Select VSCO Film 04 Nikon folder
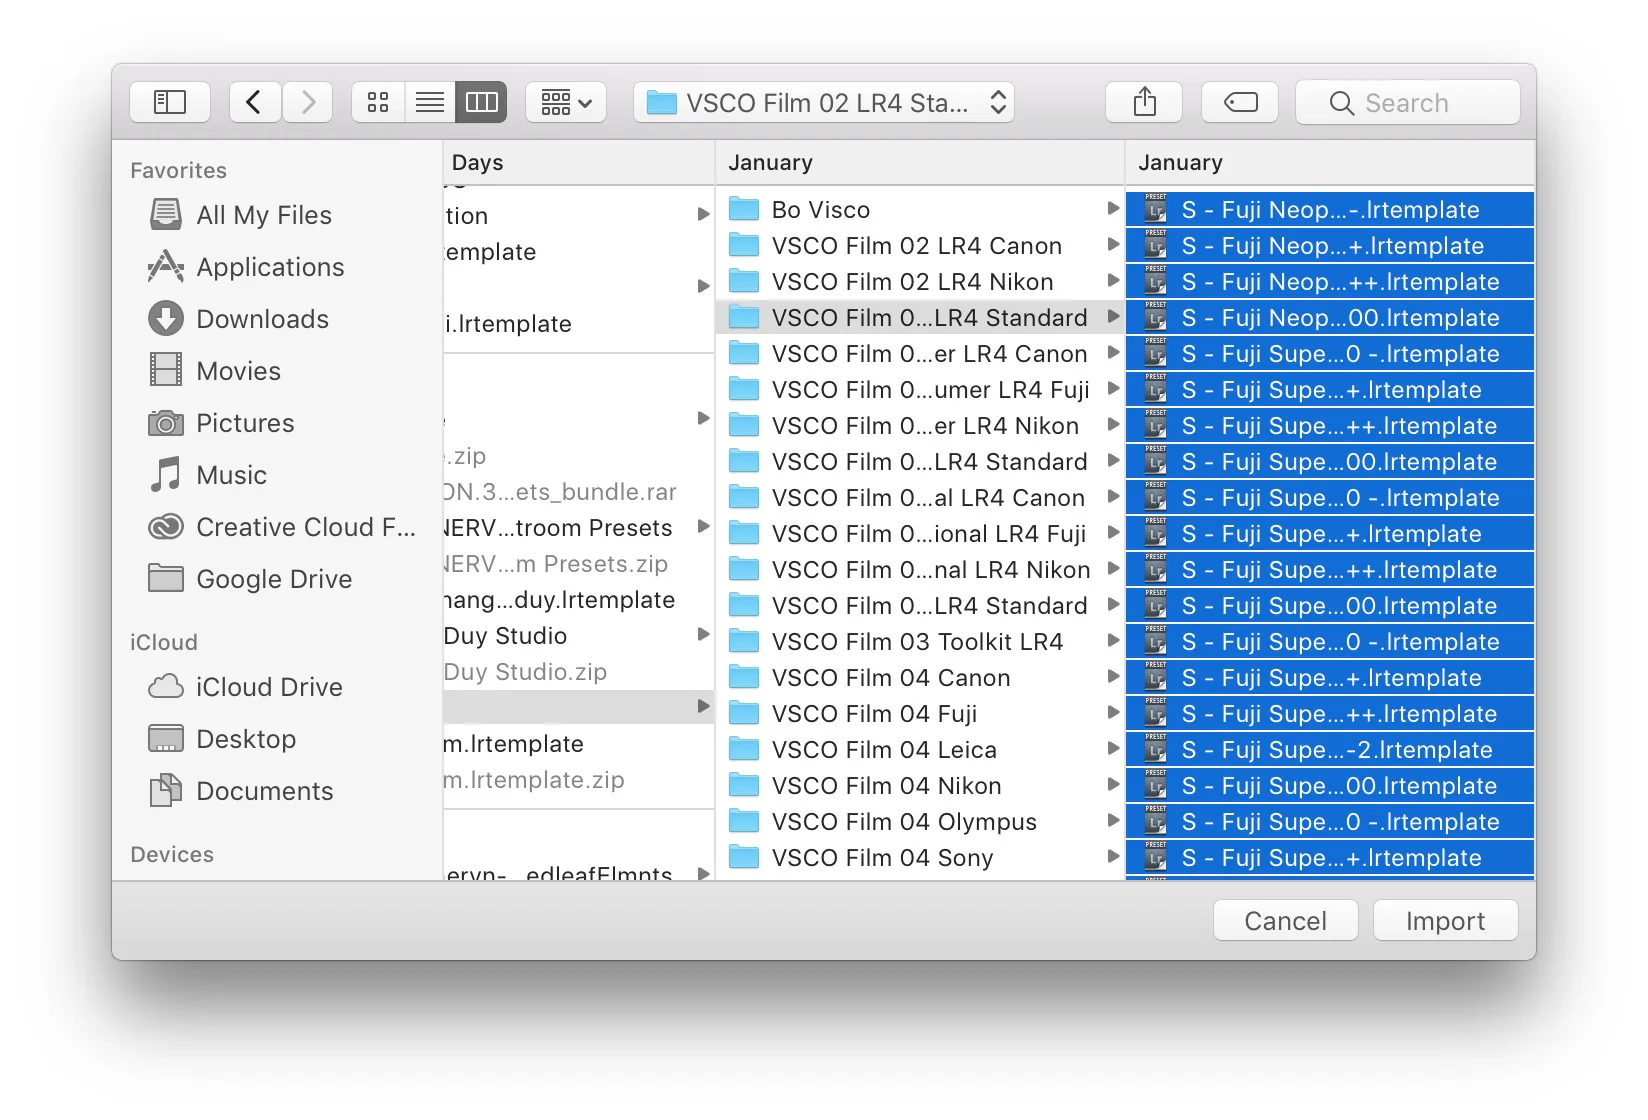 click(920, 786)
